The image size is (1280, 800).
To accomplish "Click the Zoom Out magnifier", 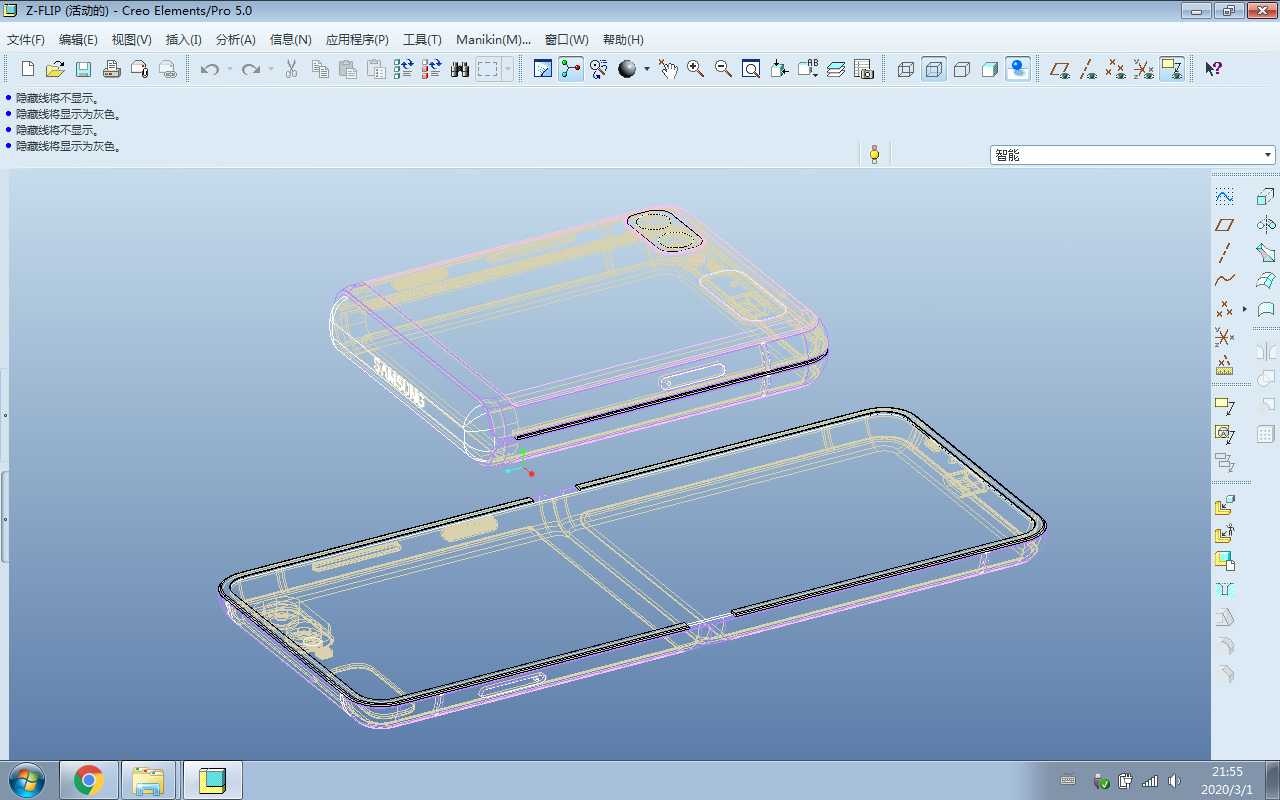I will (723, 69).
